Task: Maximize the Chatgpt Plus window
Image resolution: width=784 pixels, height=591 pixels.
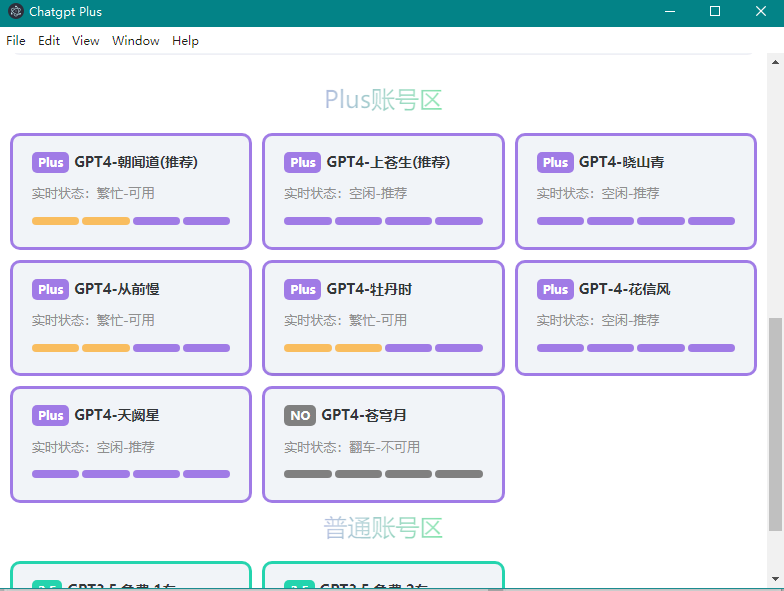Action: pos(715,11)
